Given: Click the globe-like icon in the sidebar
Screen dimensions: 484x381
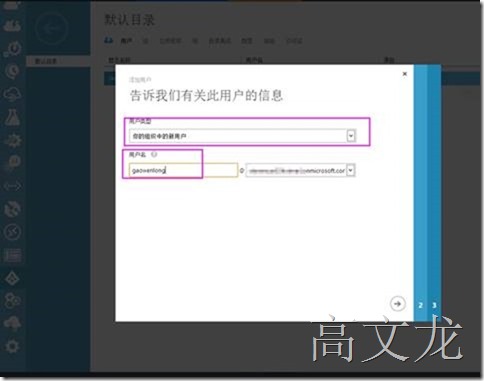Looking at the screenshot, I should pos(13,209).
